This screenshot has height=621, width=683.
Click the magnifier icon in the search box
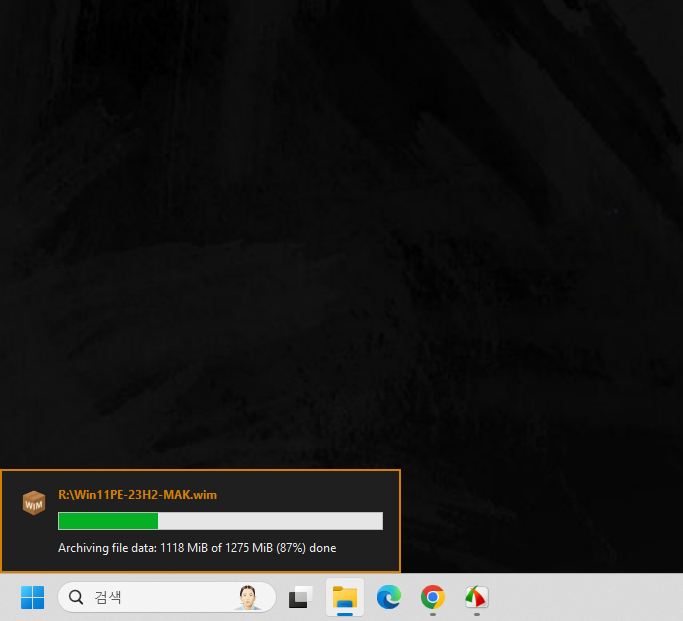(76, 597)
